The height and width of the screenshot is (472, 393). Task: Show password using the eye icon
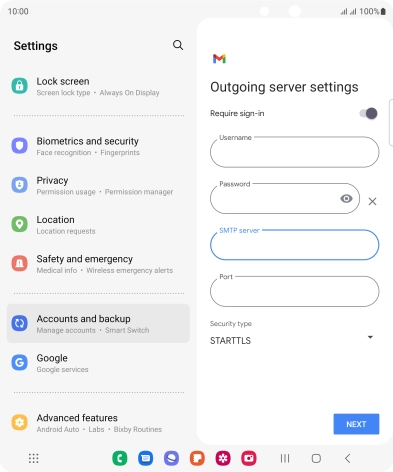(x=346, y=199)
